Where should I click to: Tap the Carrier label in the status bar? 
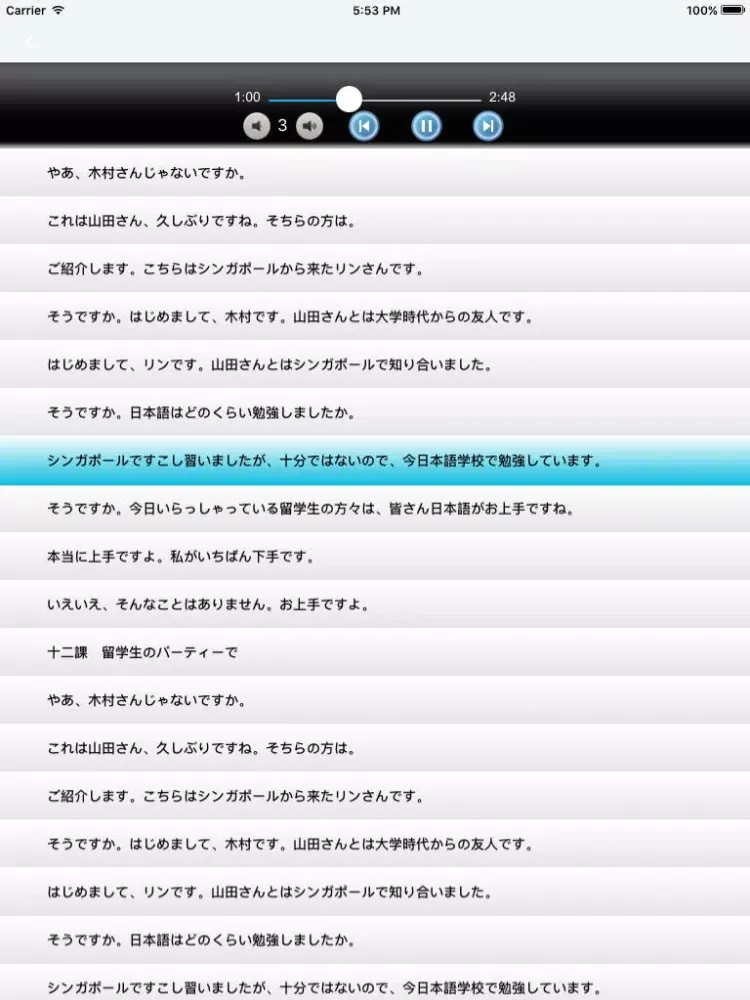[x=26, y=10]
